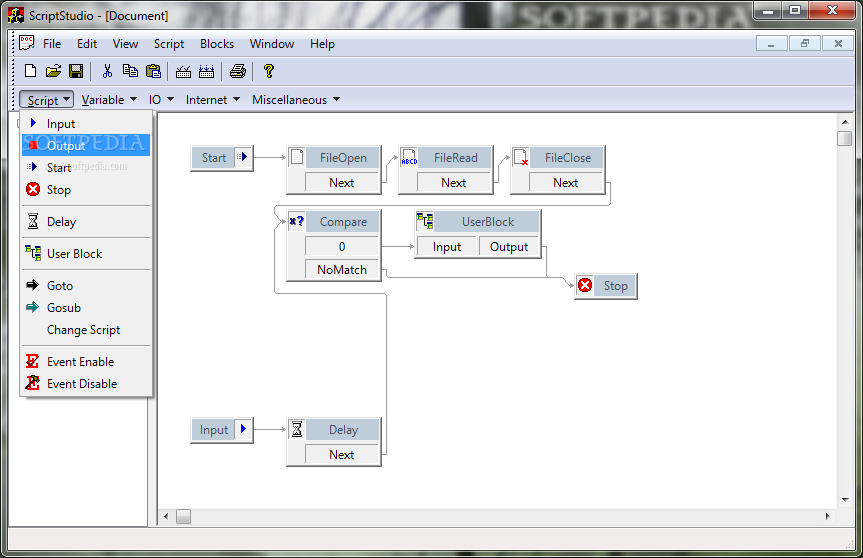Click Next on the FileRead block
The width and height of the screenshot is (863, 558).
click(454, 183)
